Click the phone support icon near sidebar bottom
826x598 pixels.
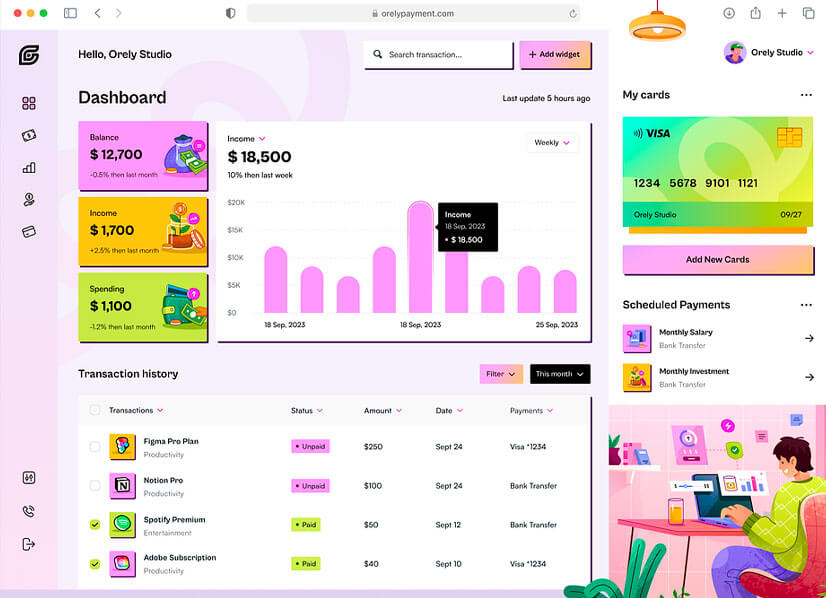[x=28, y=511]
